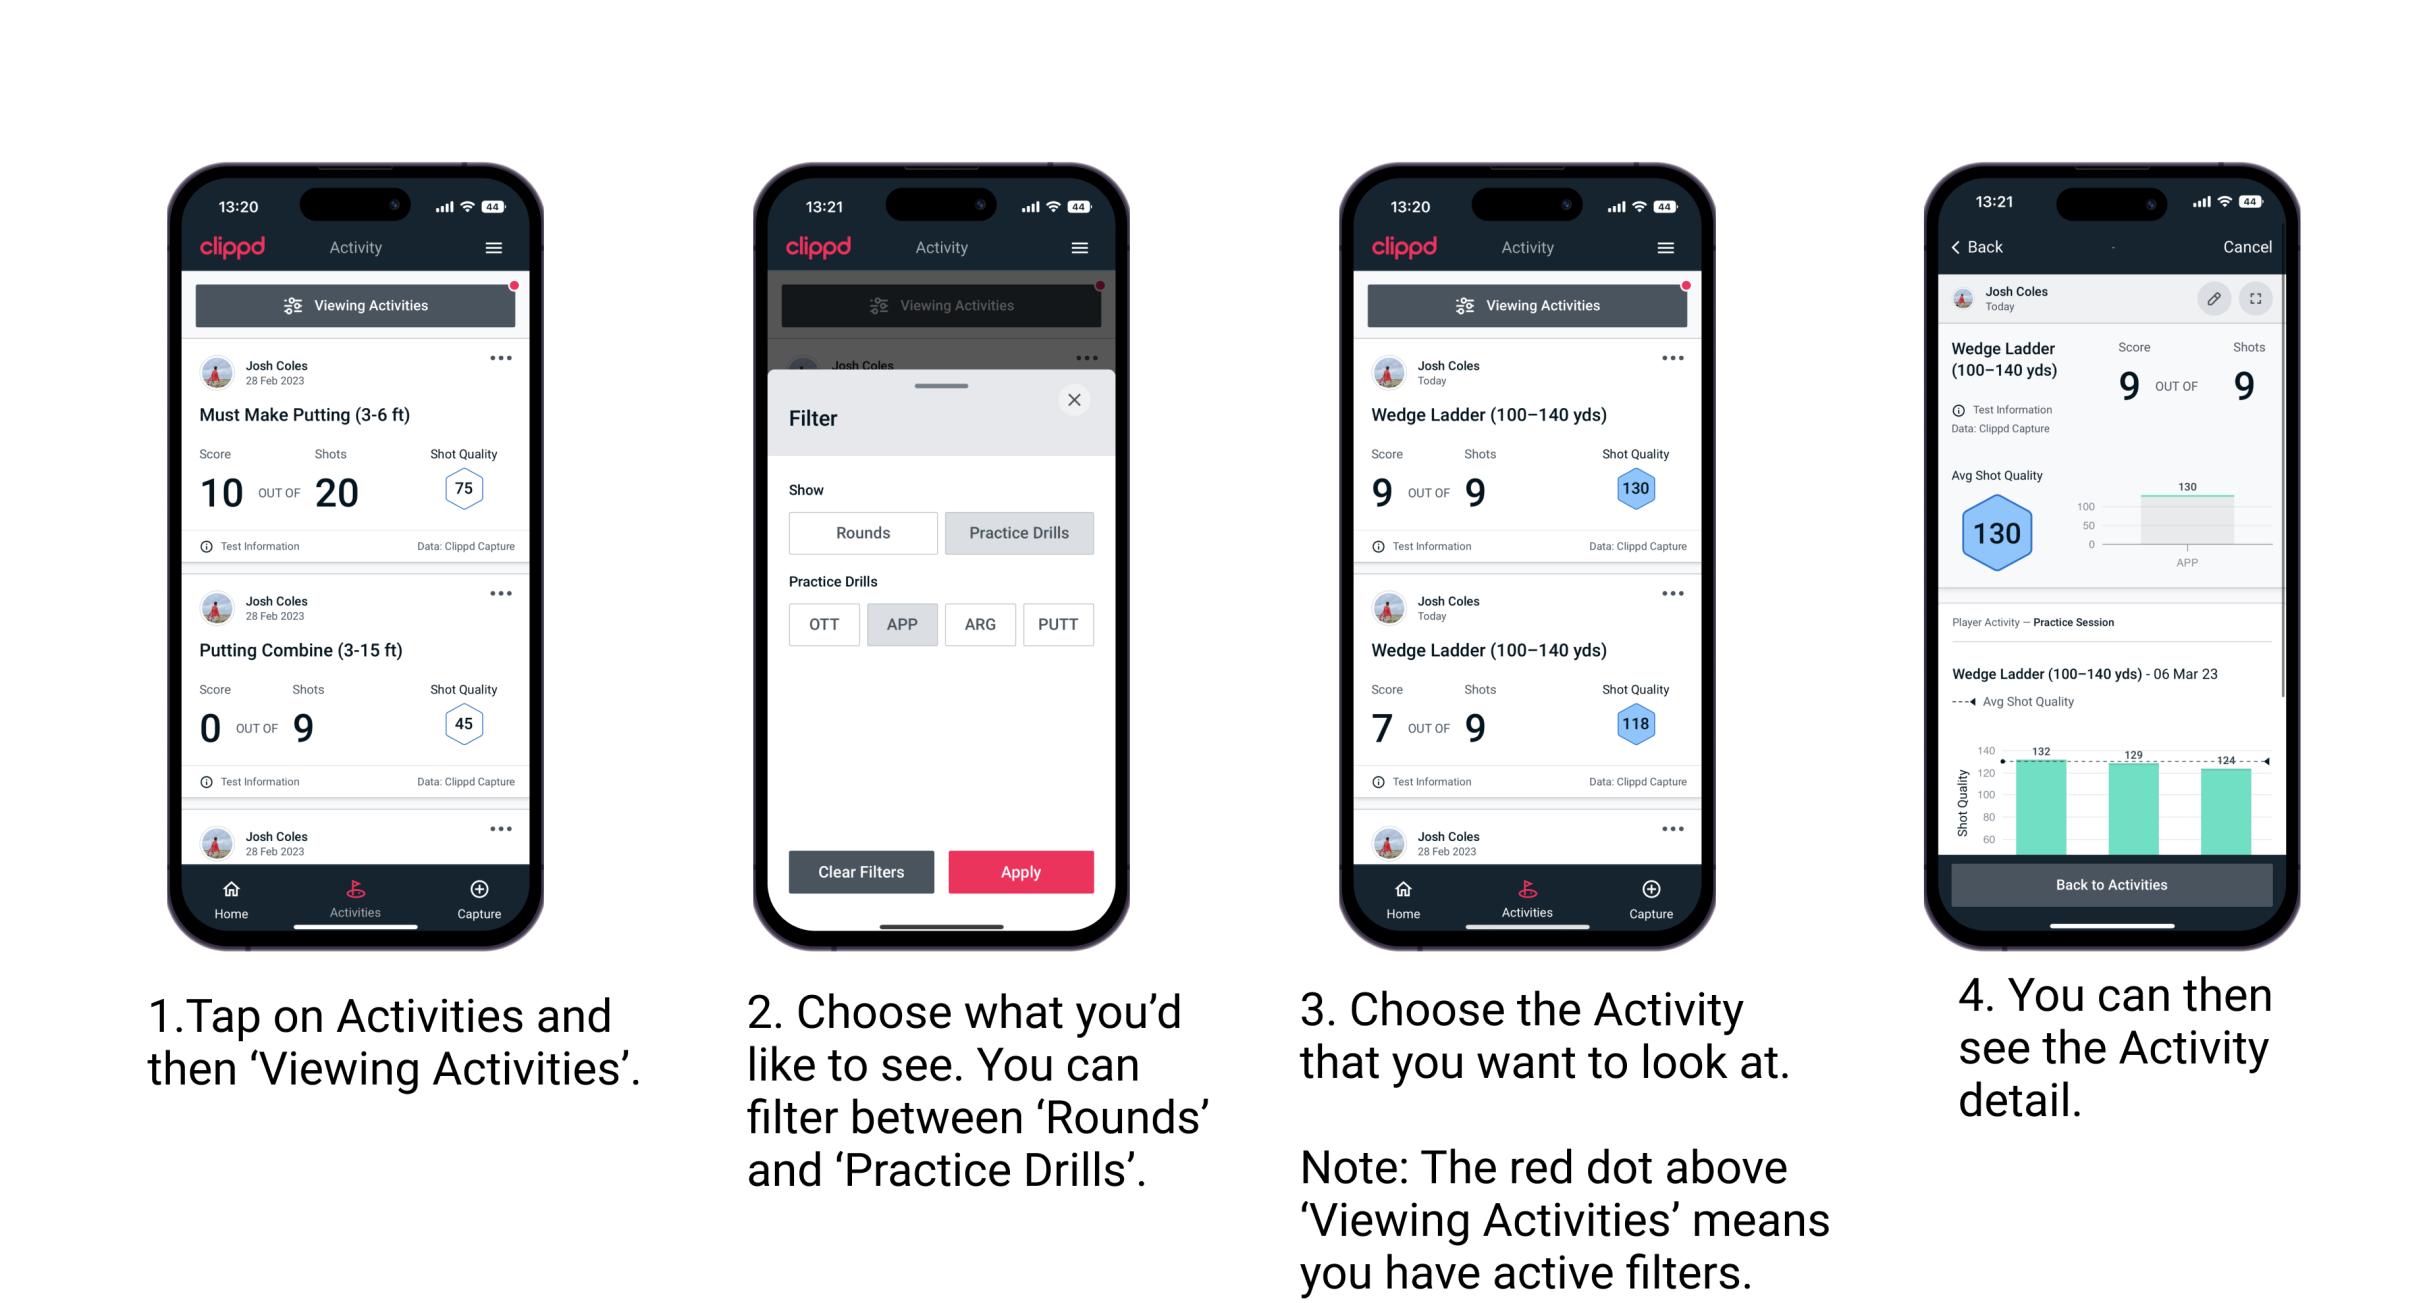Select 'Practice Drills' toggle in filter panel
The height and width of the screenshot is (1303, 2423).
1017,531
